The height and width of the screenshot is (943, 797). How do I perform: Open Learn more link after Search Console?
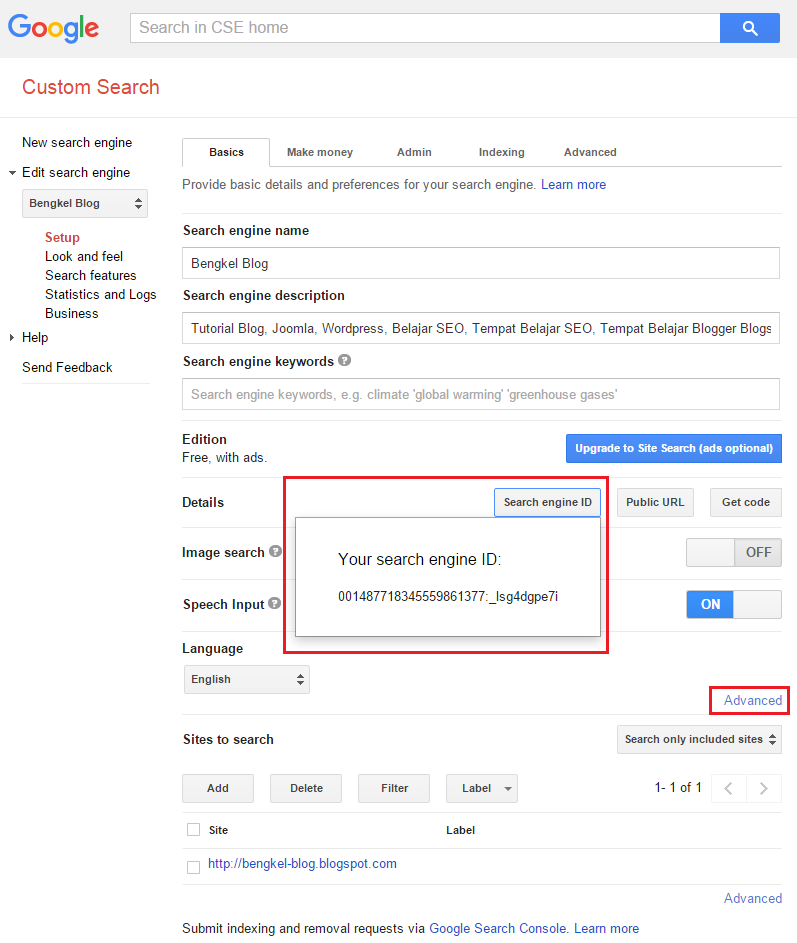pyautogui.click(x=606, y=929)
